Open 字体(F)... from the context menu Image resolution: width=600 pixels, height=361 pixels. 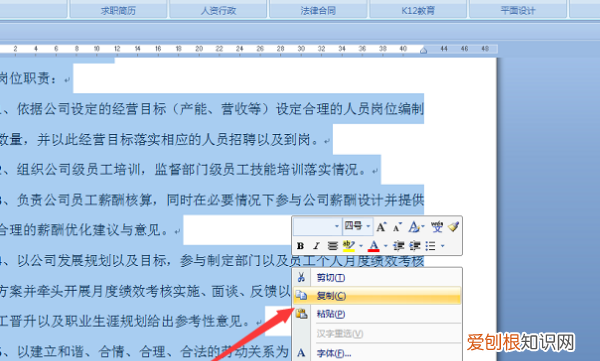click(377, 353)
